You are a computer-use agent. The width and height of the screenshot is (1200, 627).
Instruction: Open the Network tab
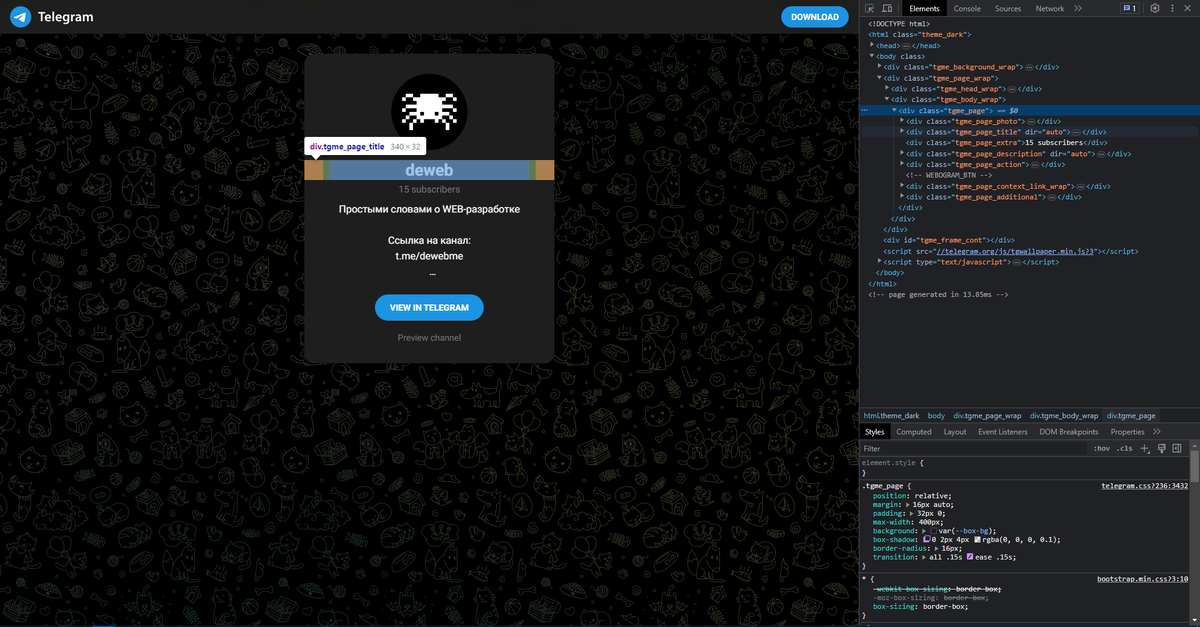click(1050, 8)
